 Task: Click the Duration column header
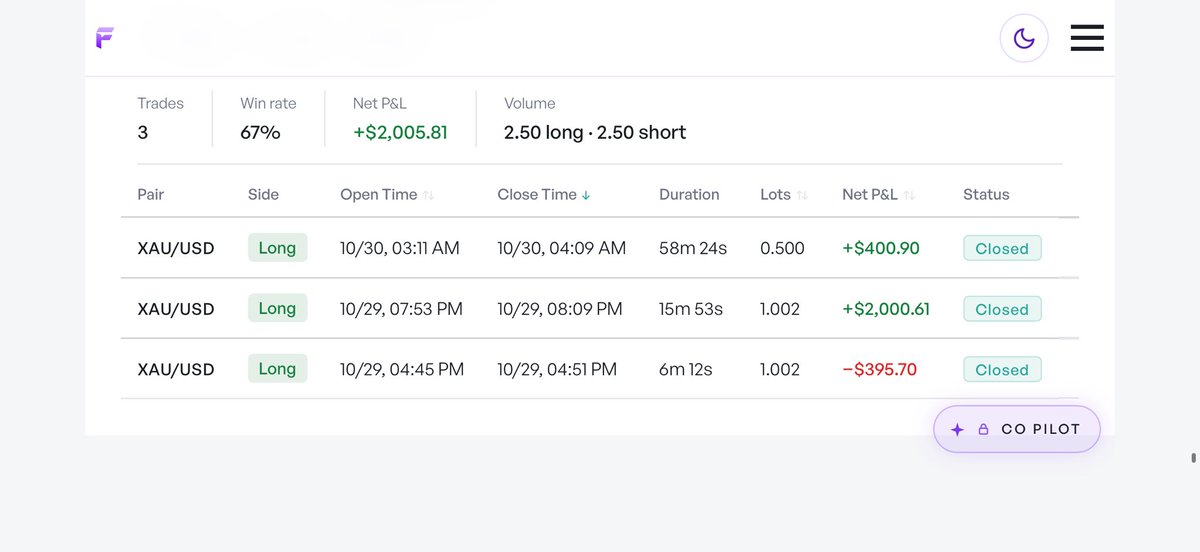[689, 194]
